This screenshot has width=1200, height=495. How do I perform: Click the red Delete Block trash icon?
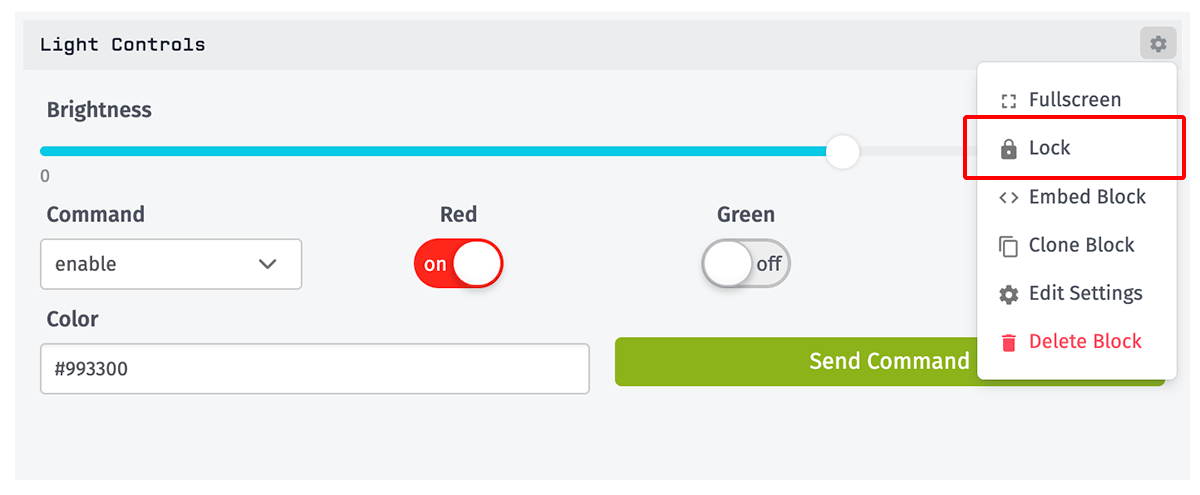1009,342
